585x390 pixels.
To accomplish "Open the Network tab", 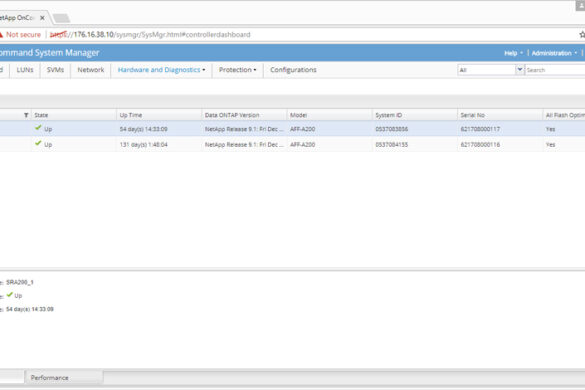I will (x=91, y=70).
